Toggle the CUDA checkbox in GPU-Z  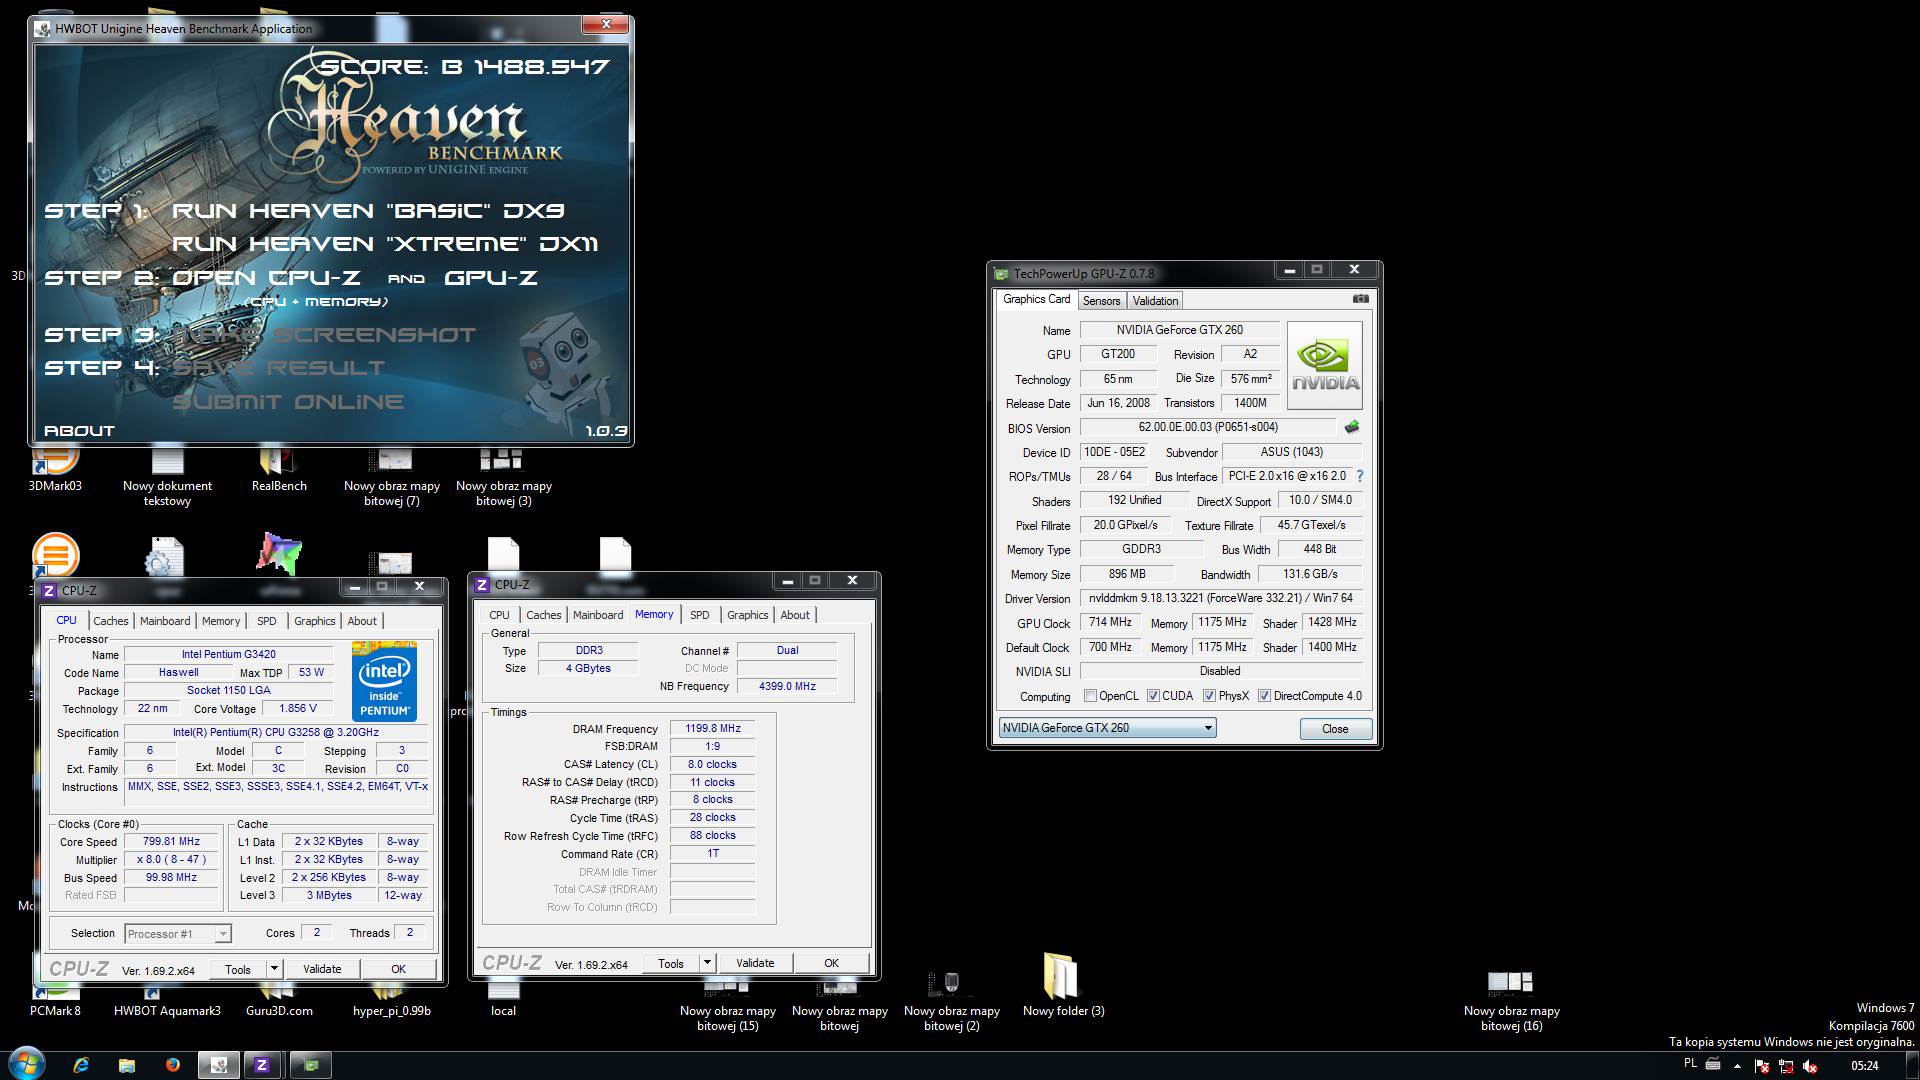click(x=1154, y=696)
